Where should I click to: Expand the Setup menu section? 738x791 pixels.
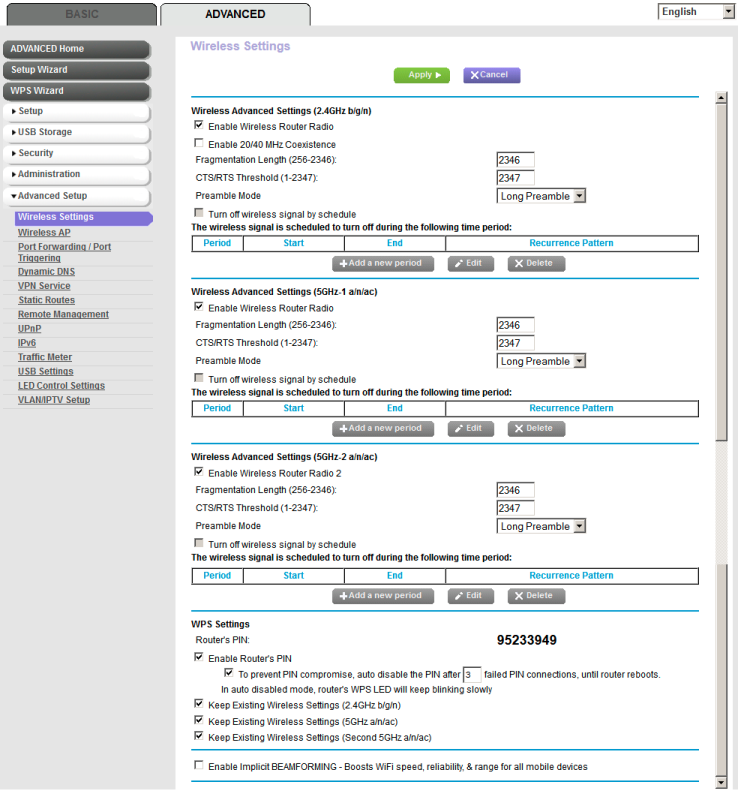[76, 111]
